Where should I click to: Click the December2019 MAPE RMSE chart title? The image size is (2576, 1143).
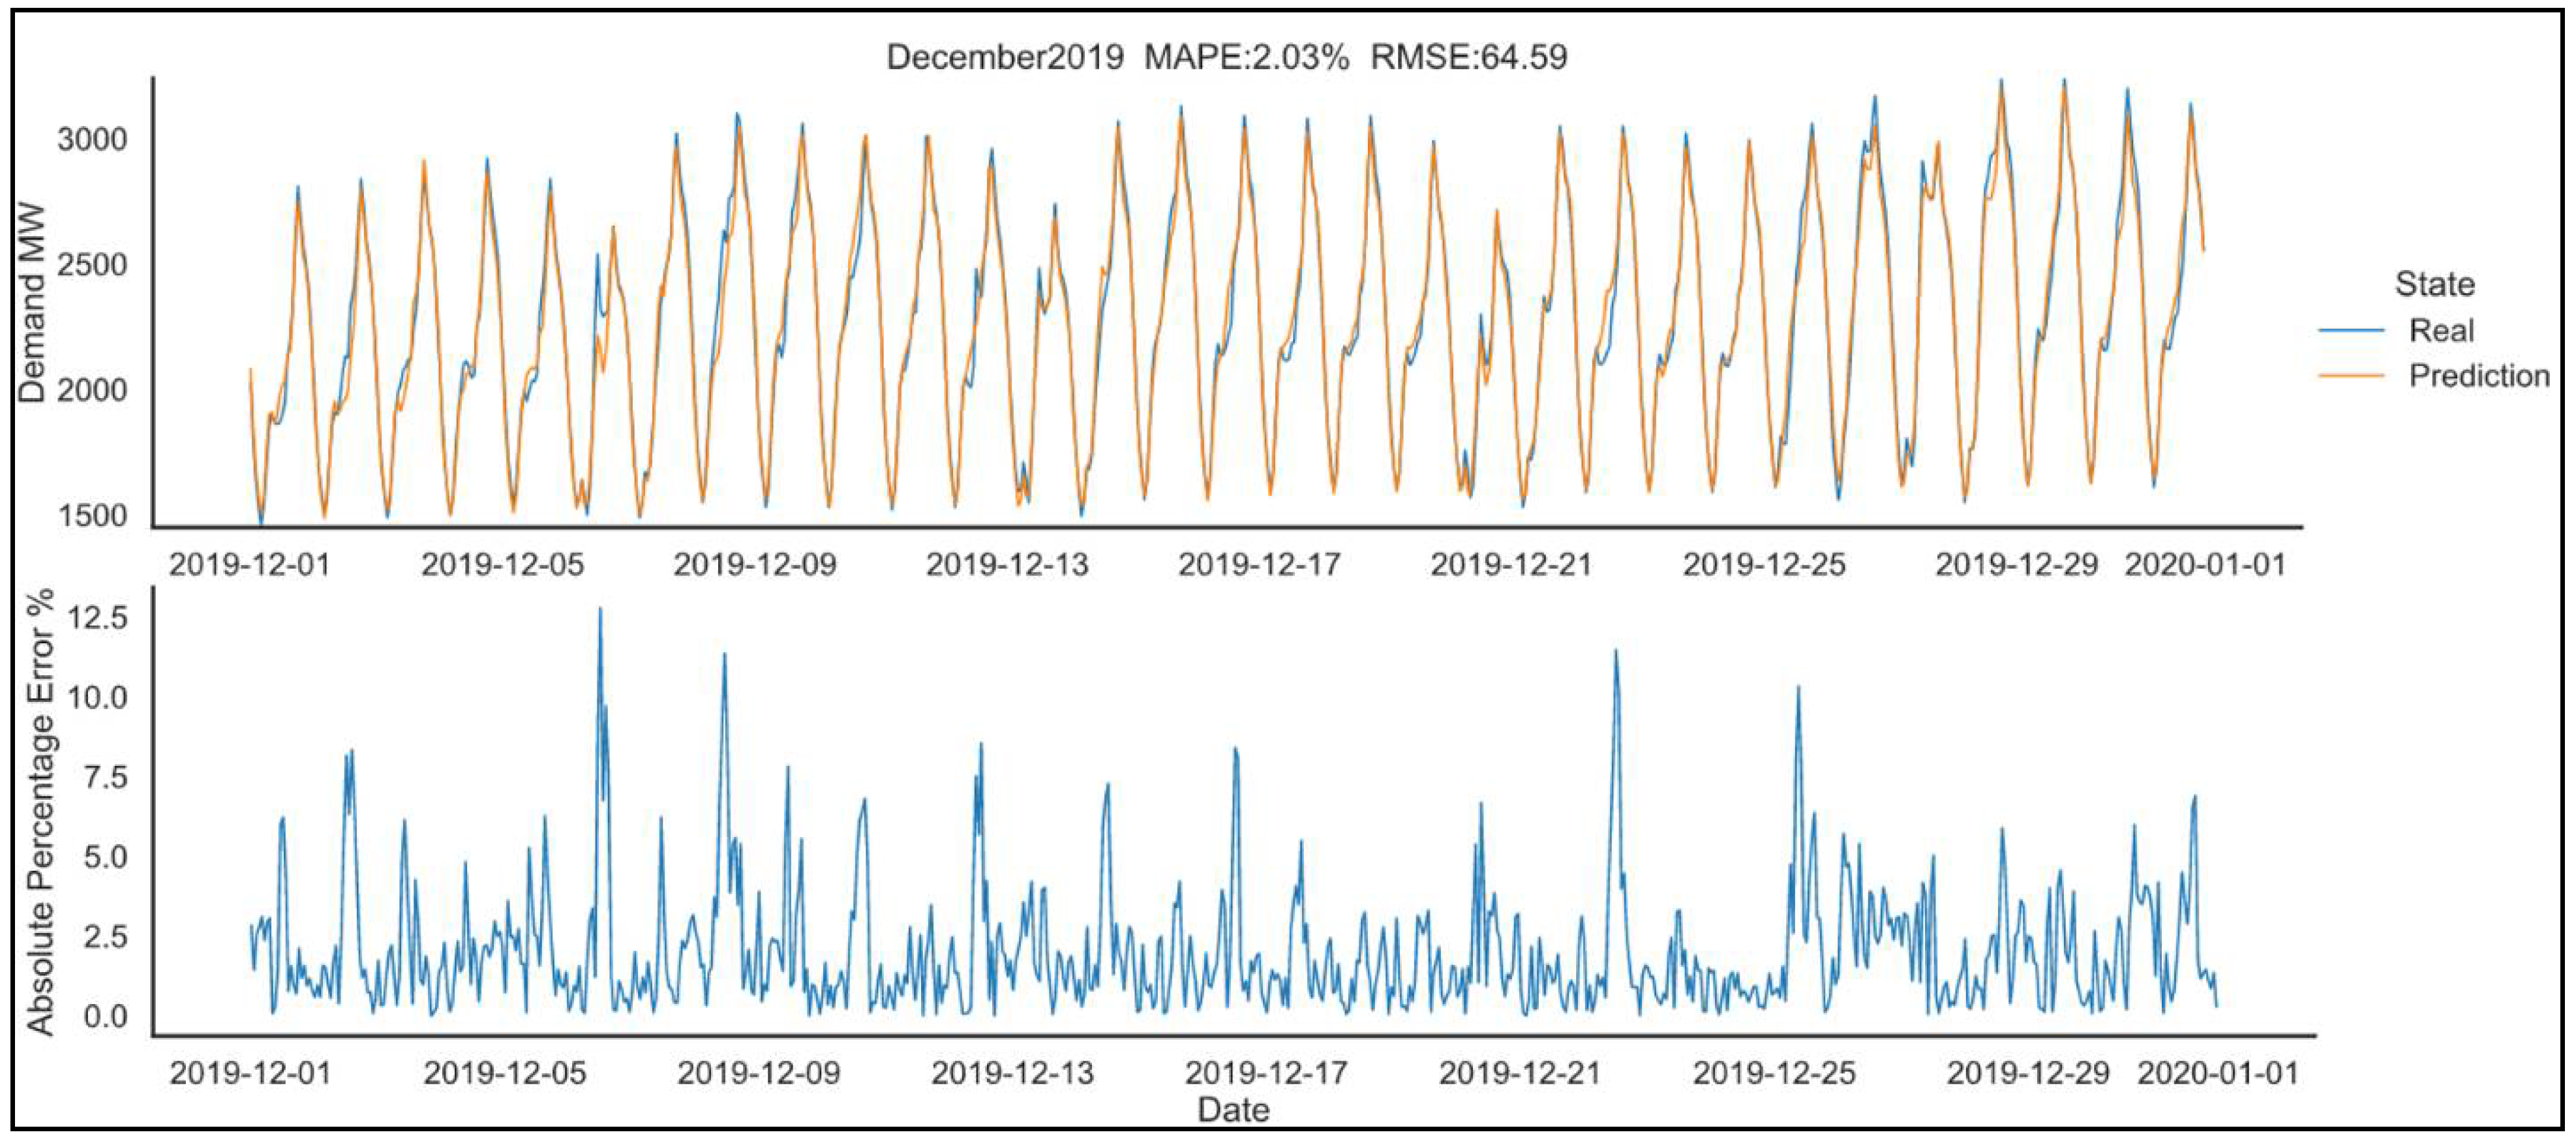pyautogui.click(x=1226, y=57)
